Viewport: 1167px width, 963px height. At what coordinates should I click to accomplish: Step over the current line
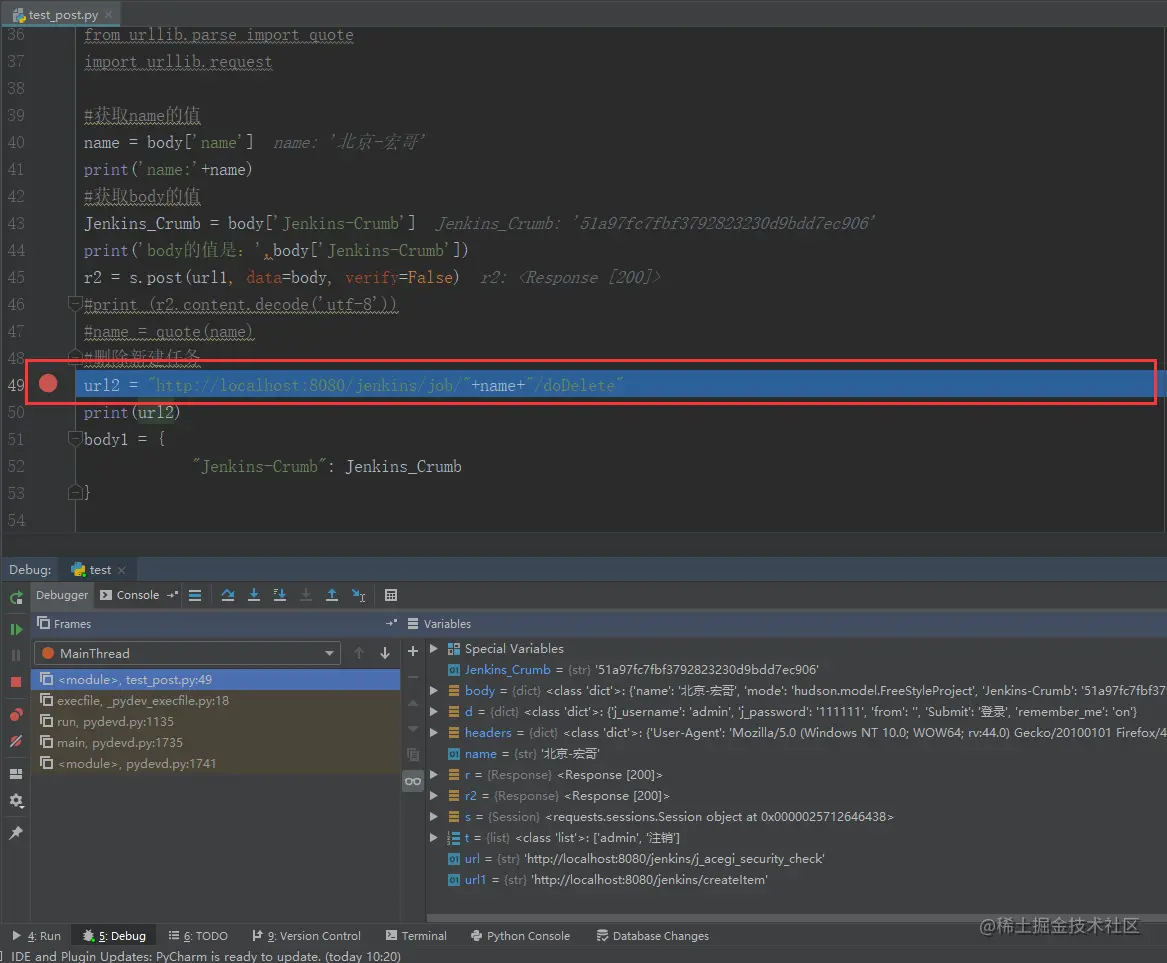click(228, 595)
